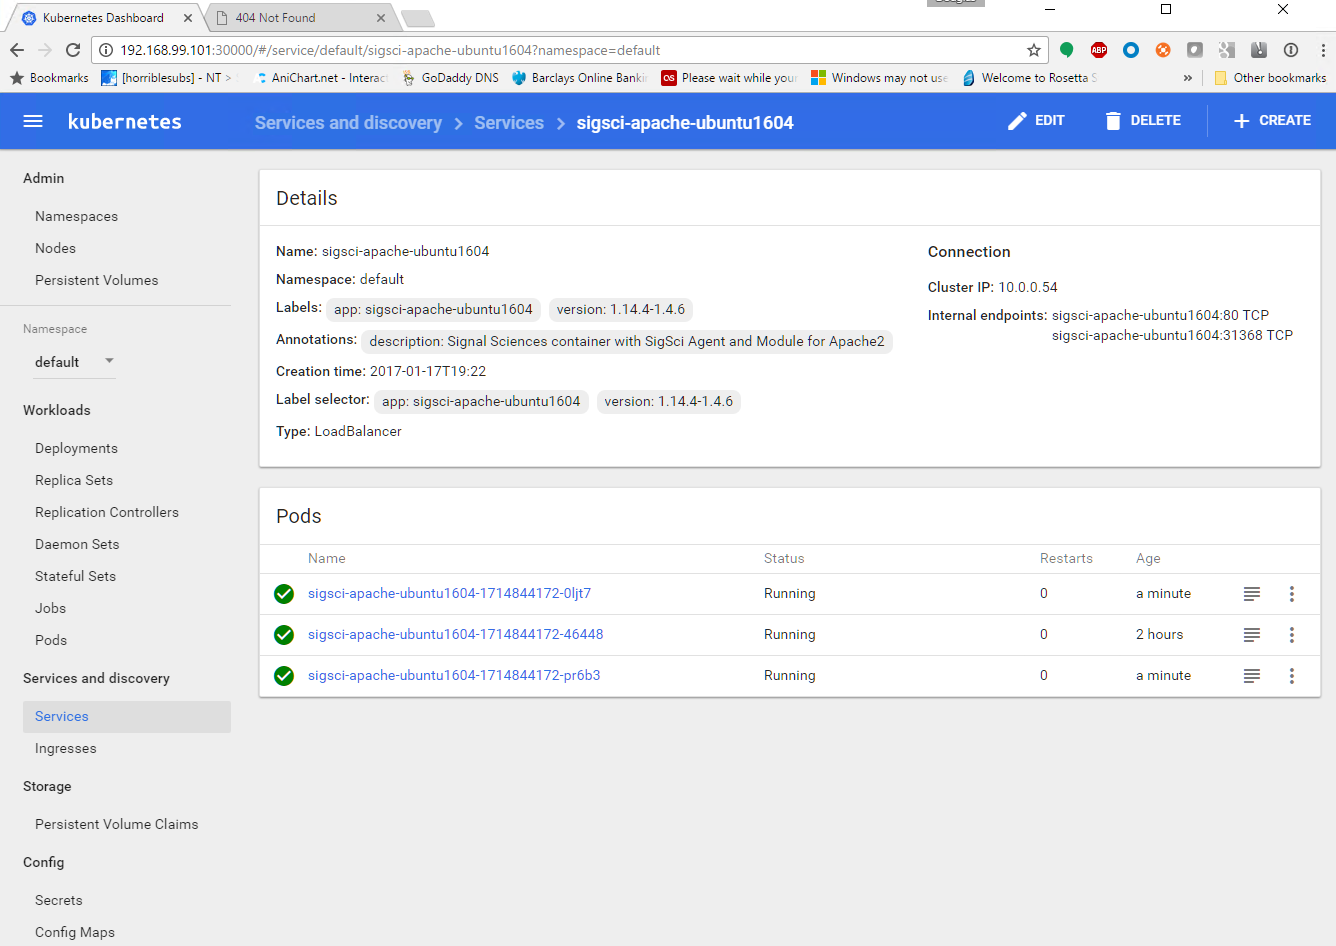Click Services and discovery breadcrumb
Screen dimensions: 1336x946
(348, 122)
